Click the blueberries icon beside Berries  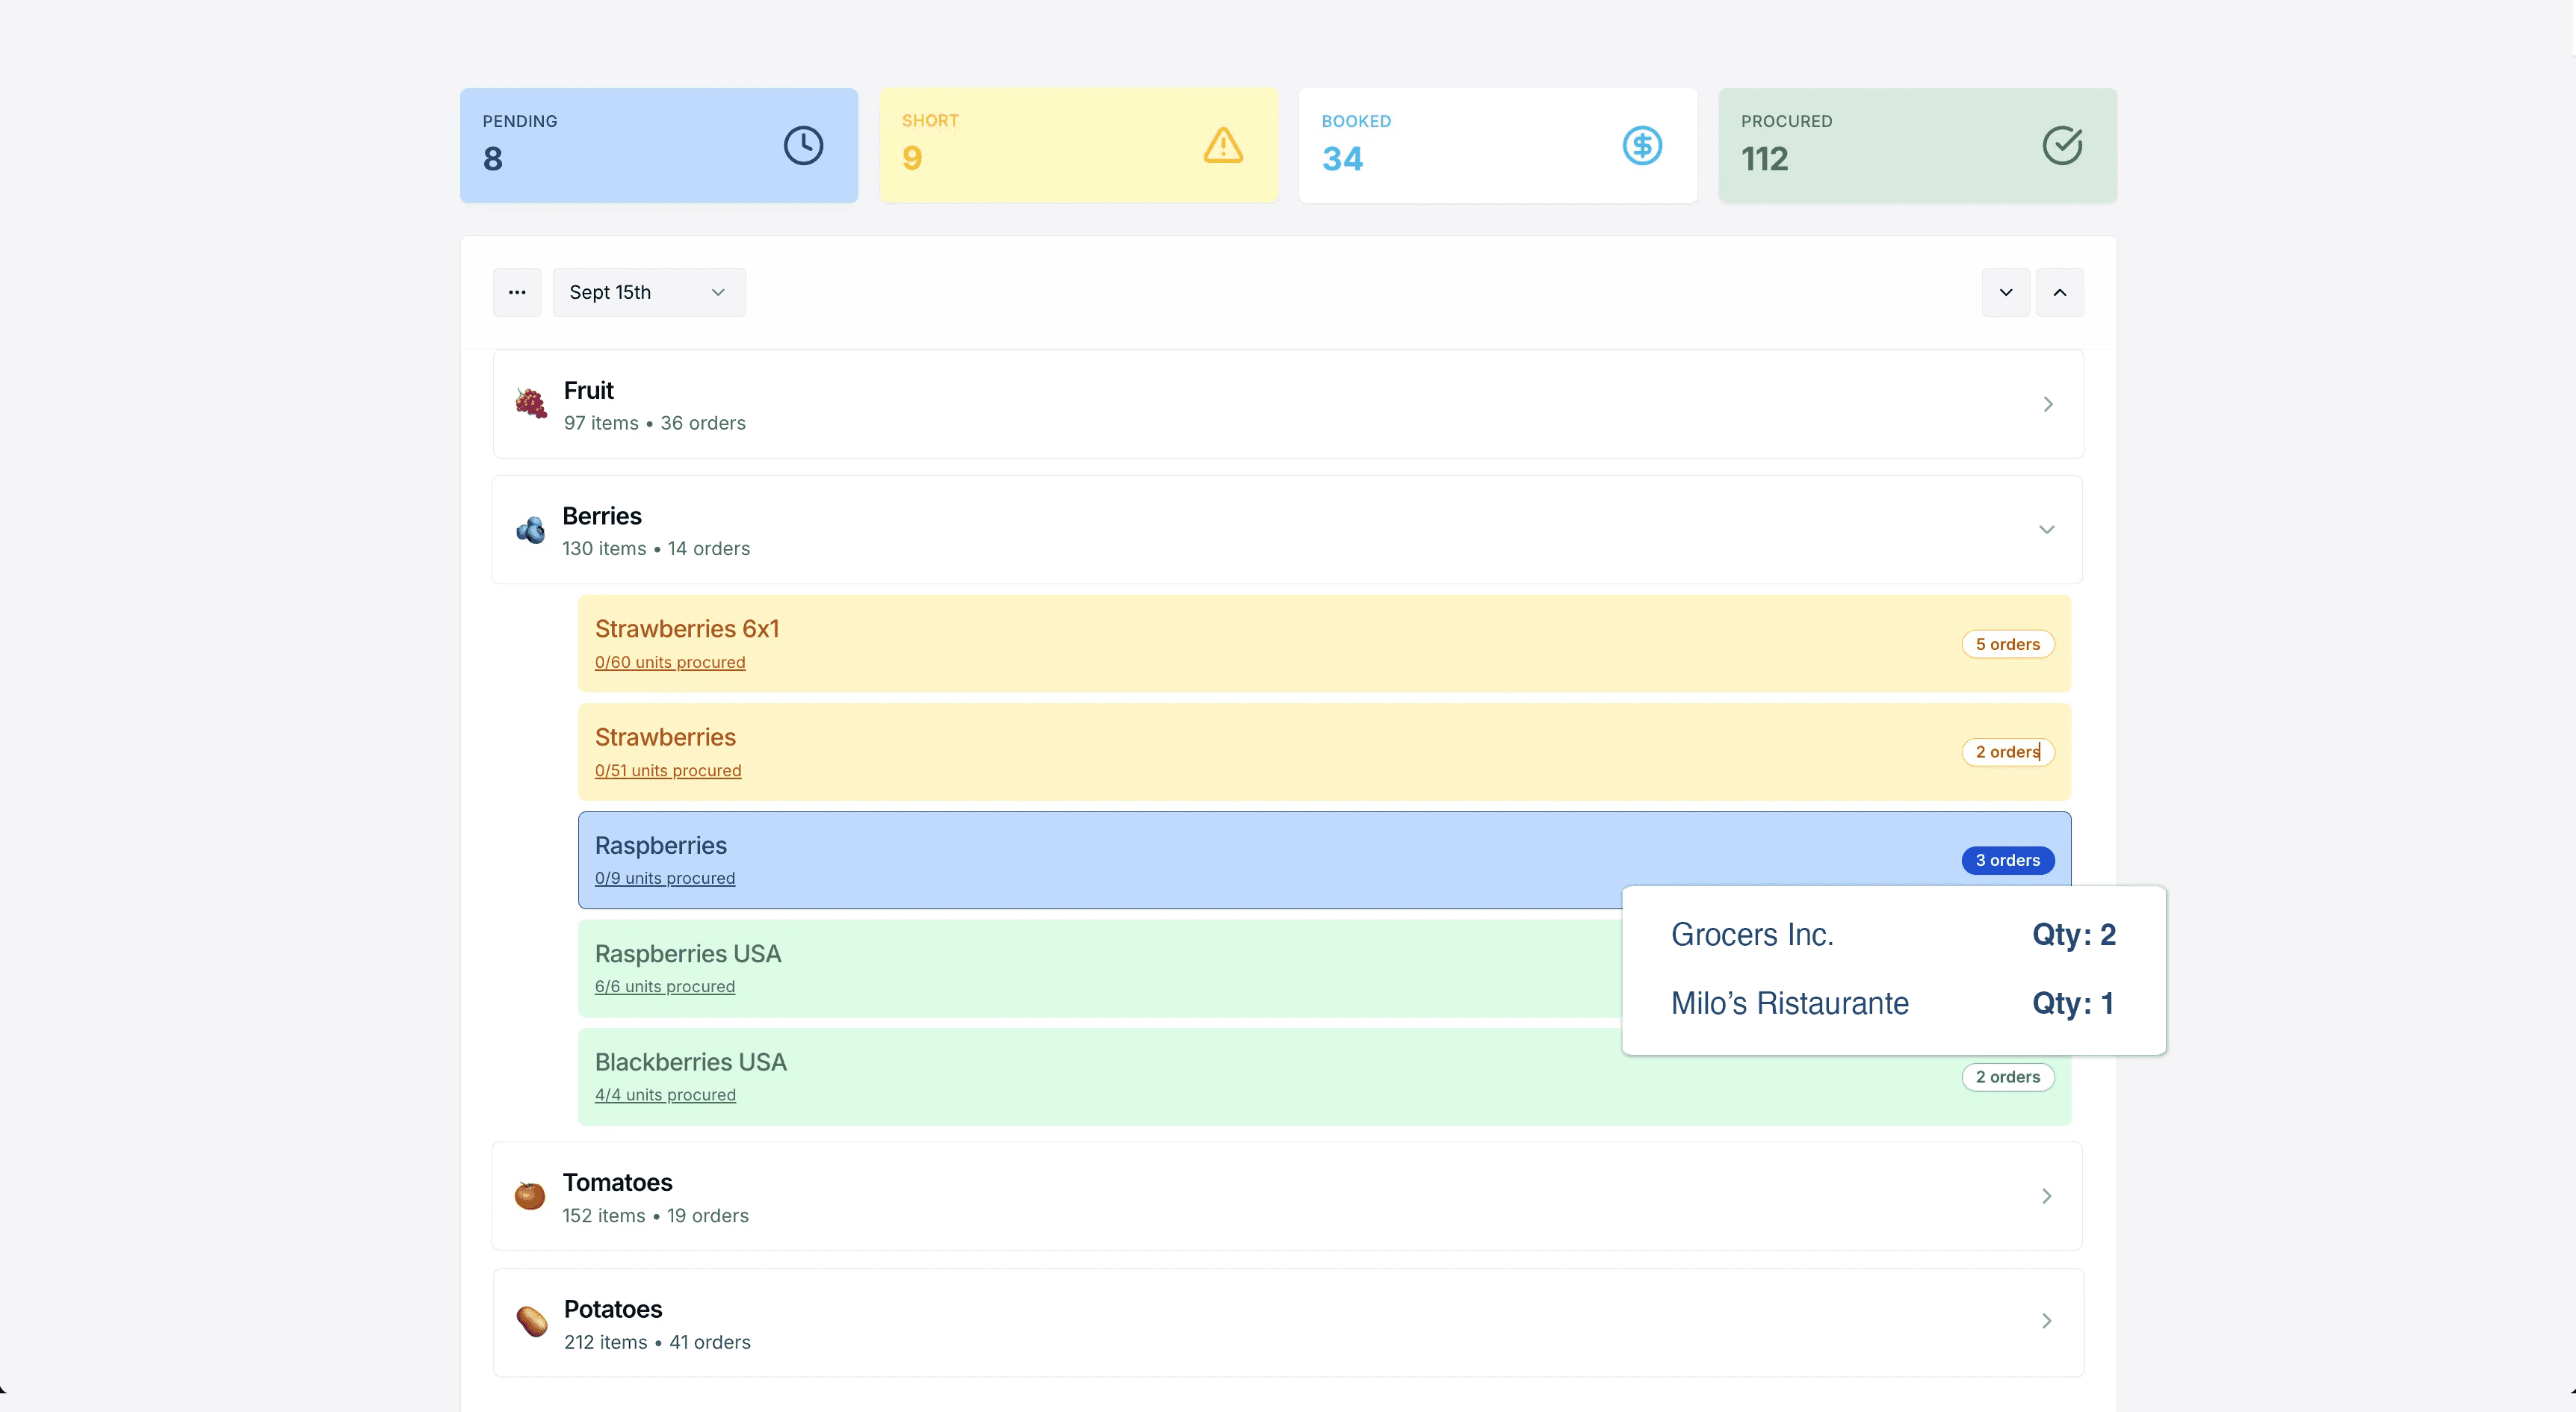pos(531,530)
